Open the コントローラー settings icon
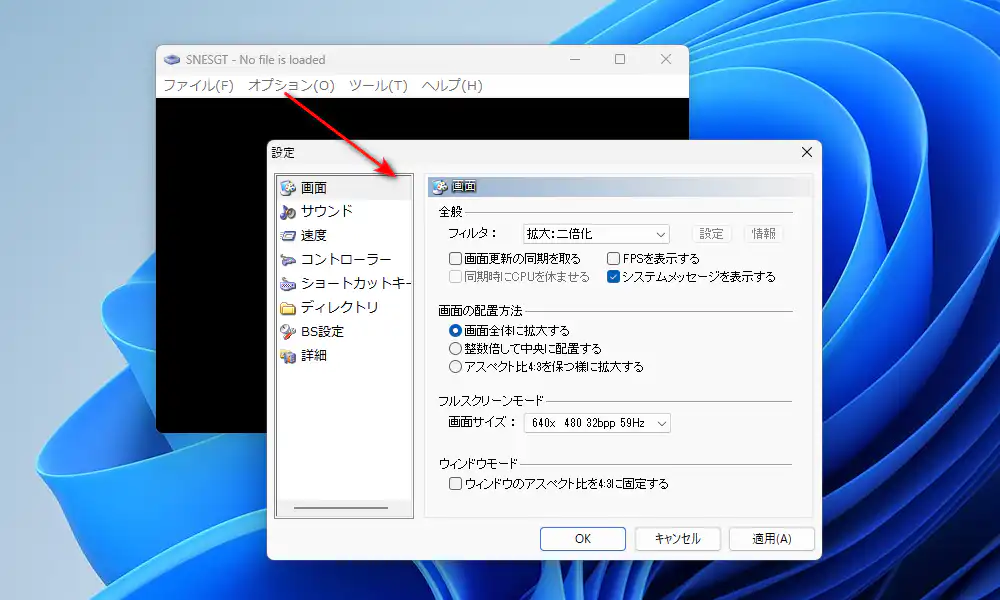 288,259
